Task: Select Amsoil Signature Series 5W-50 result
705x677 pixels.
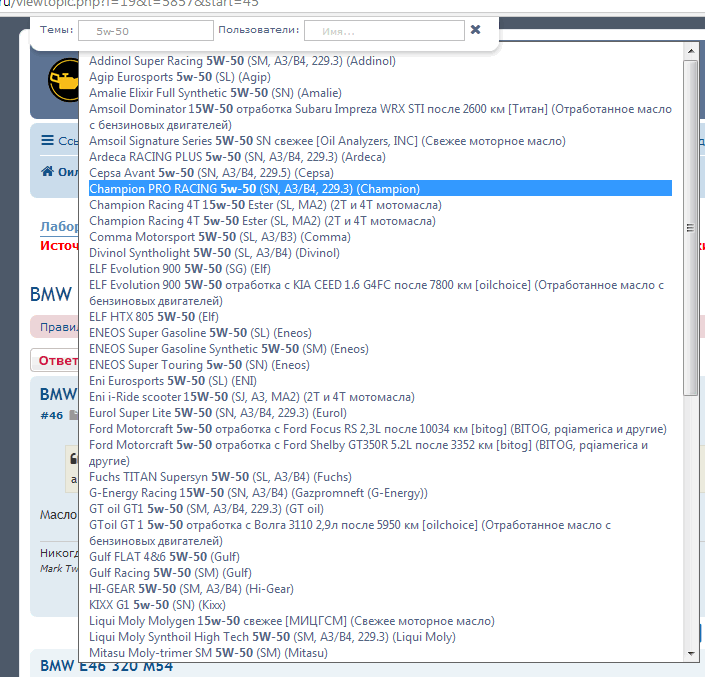Action: 327,141
